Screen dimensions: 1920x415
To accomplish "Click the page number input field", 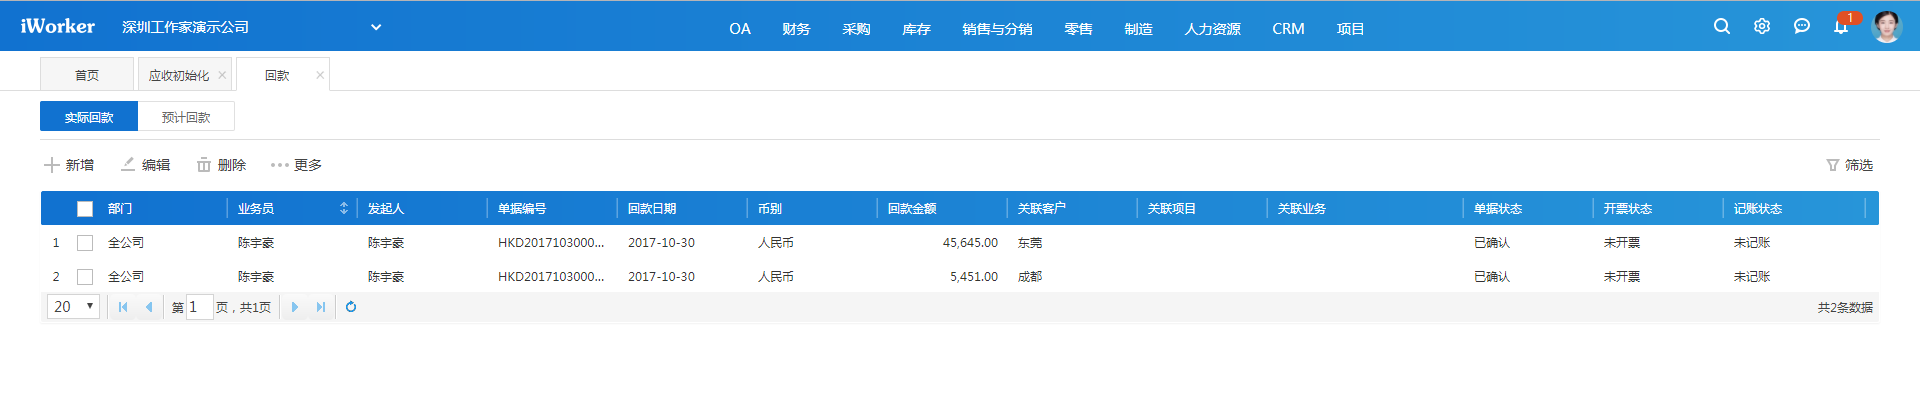I will [200, 307].
